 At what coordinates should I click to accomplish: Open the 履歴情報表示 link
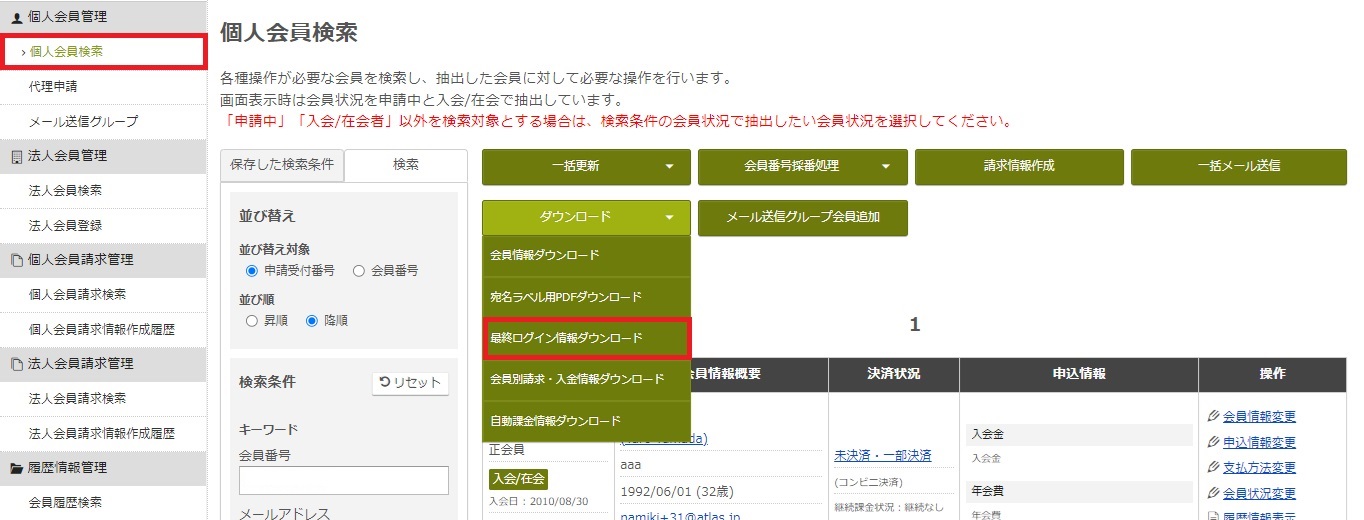click(1259, 516)
